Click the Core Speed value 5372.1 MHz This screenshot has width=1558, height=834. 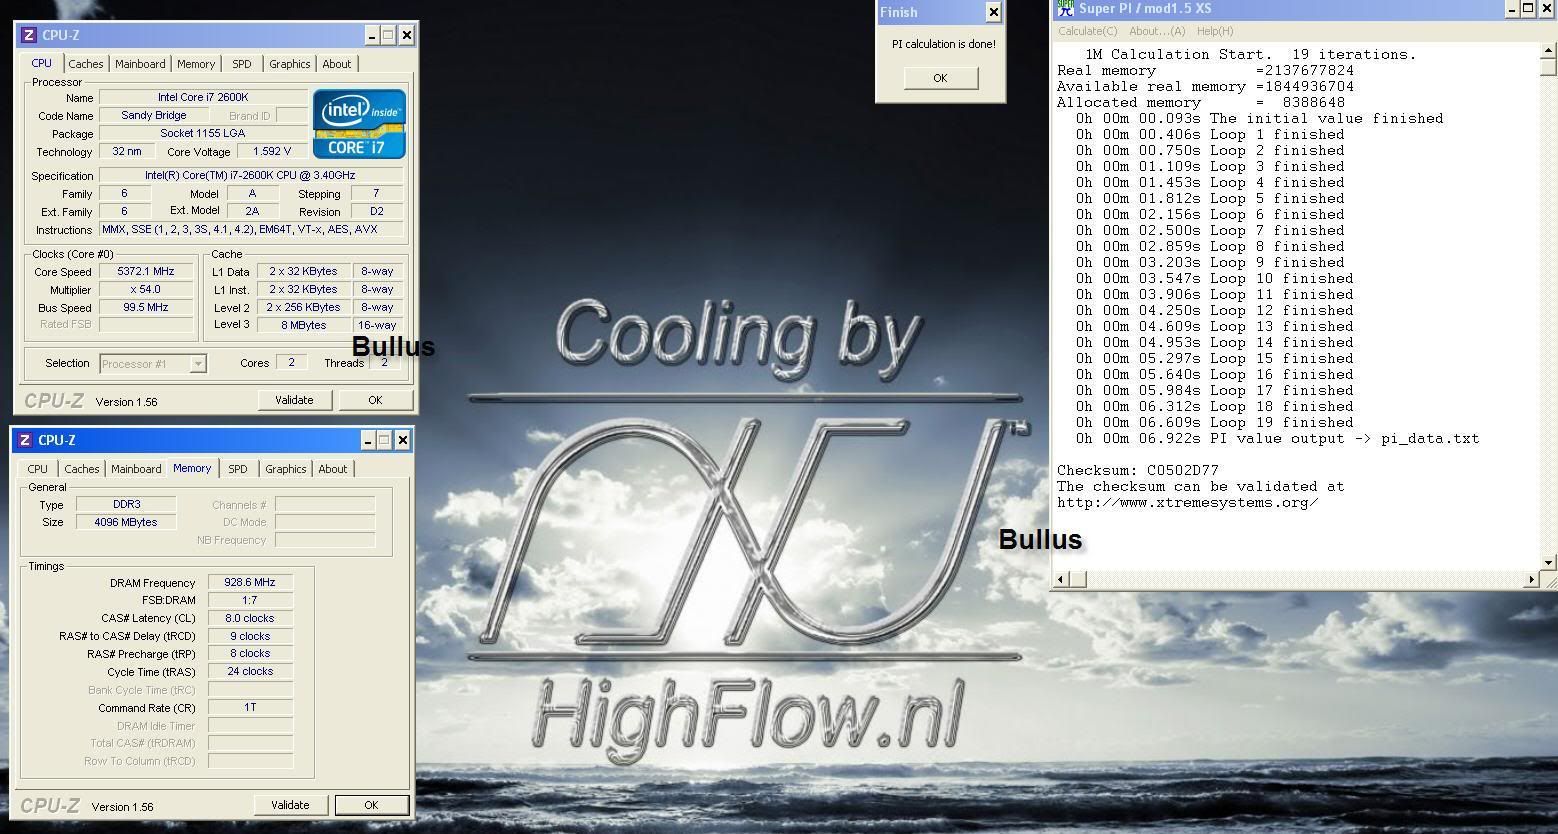[146, 272]
